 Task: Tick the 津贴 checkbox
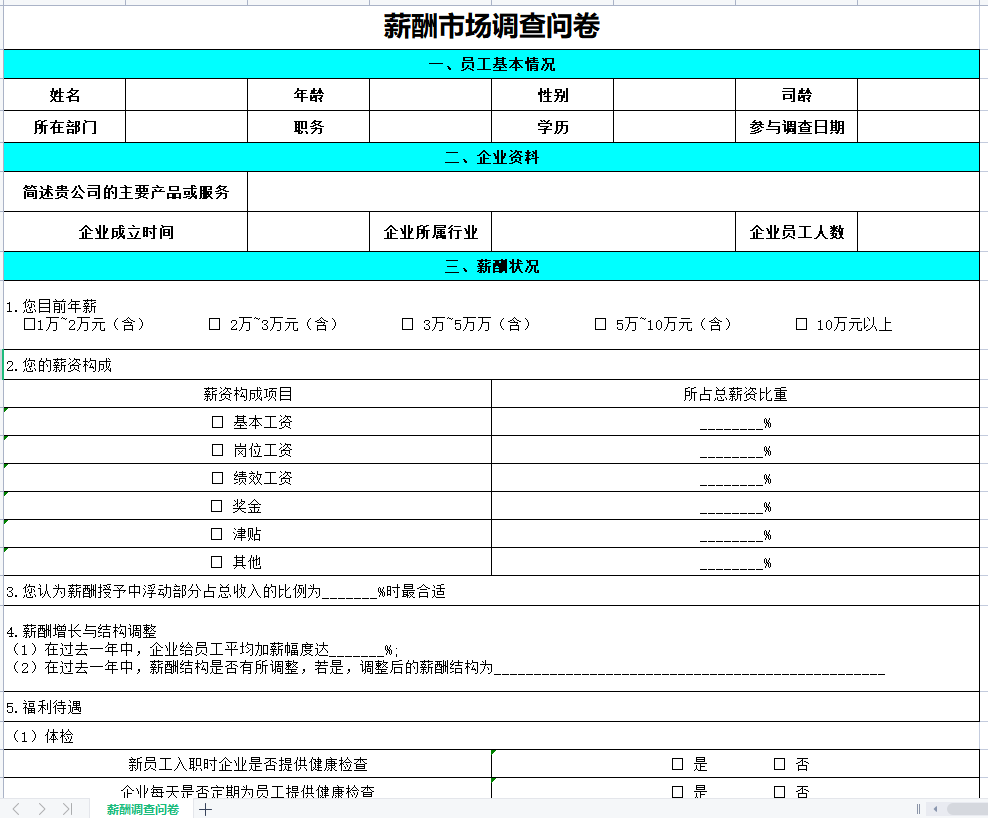click(x=217, y=534)
